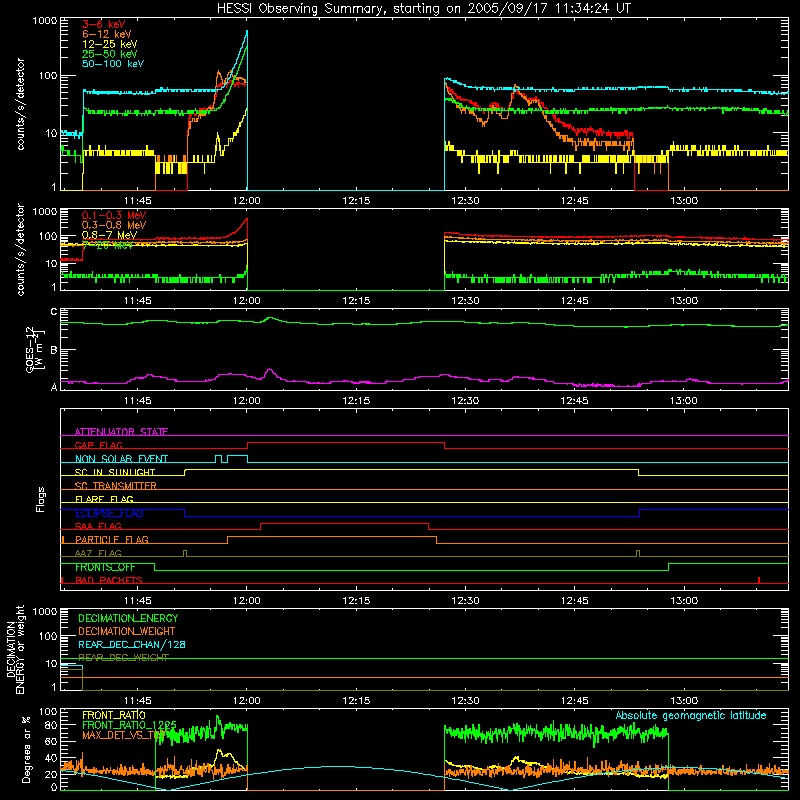Click the Degrees or % axis title
The height and width of the screenshot is (800, 800).
tap(26, 750)
